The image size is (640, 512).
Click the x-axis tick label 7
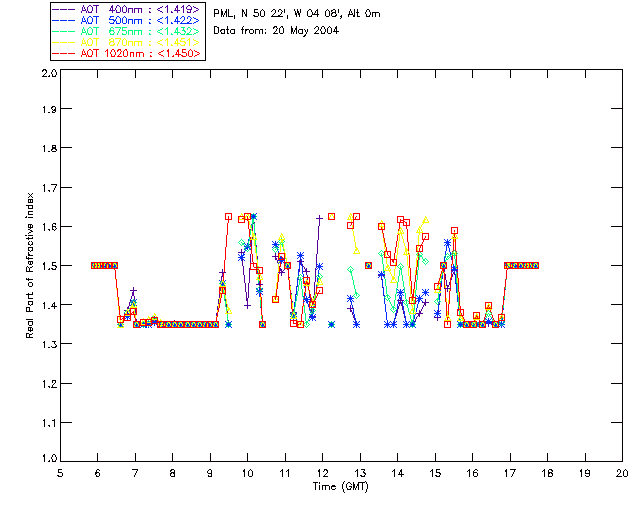coord(135,473)
